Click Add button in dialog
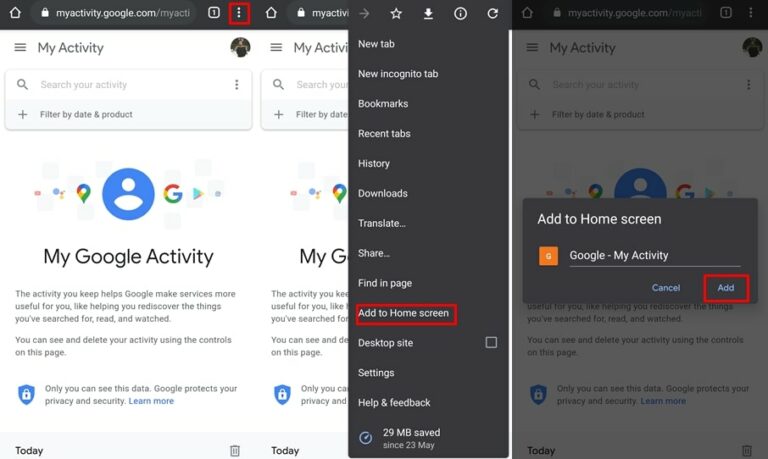The image size is (768, 459). (726, 288)
